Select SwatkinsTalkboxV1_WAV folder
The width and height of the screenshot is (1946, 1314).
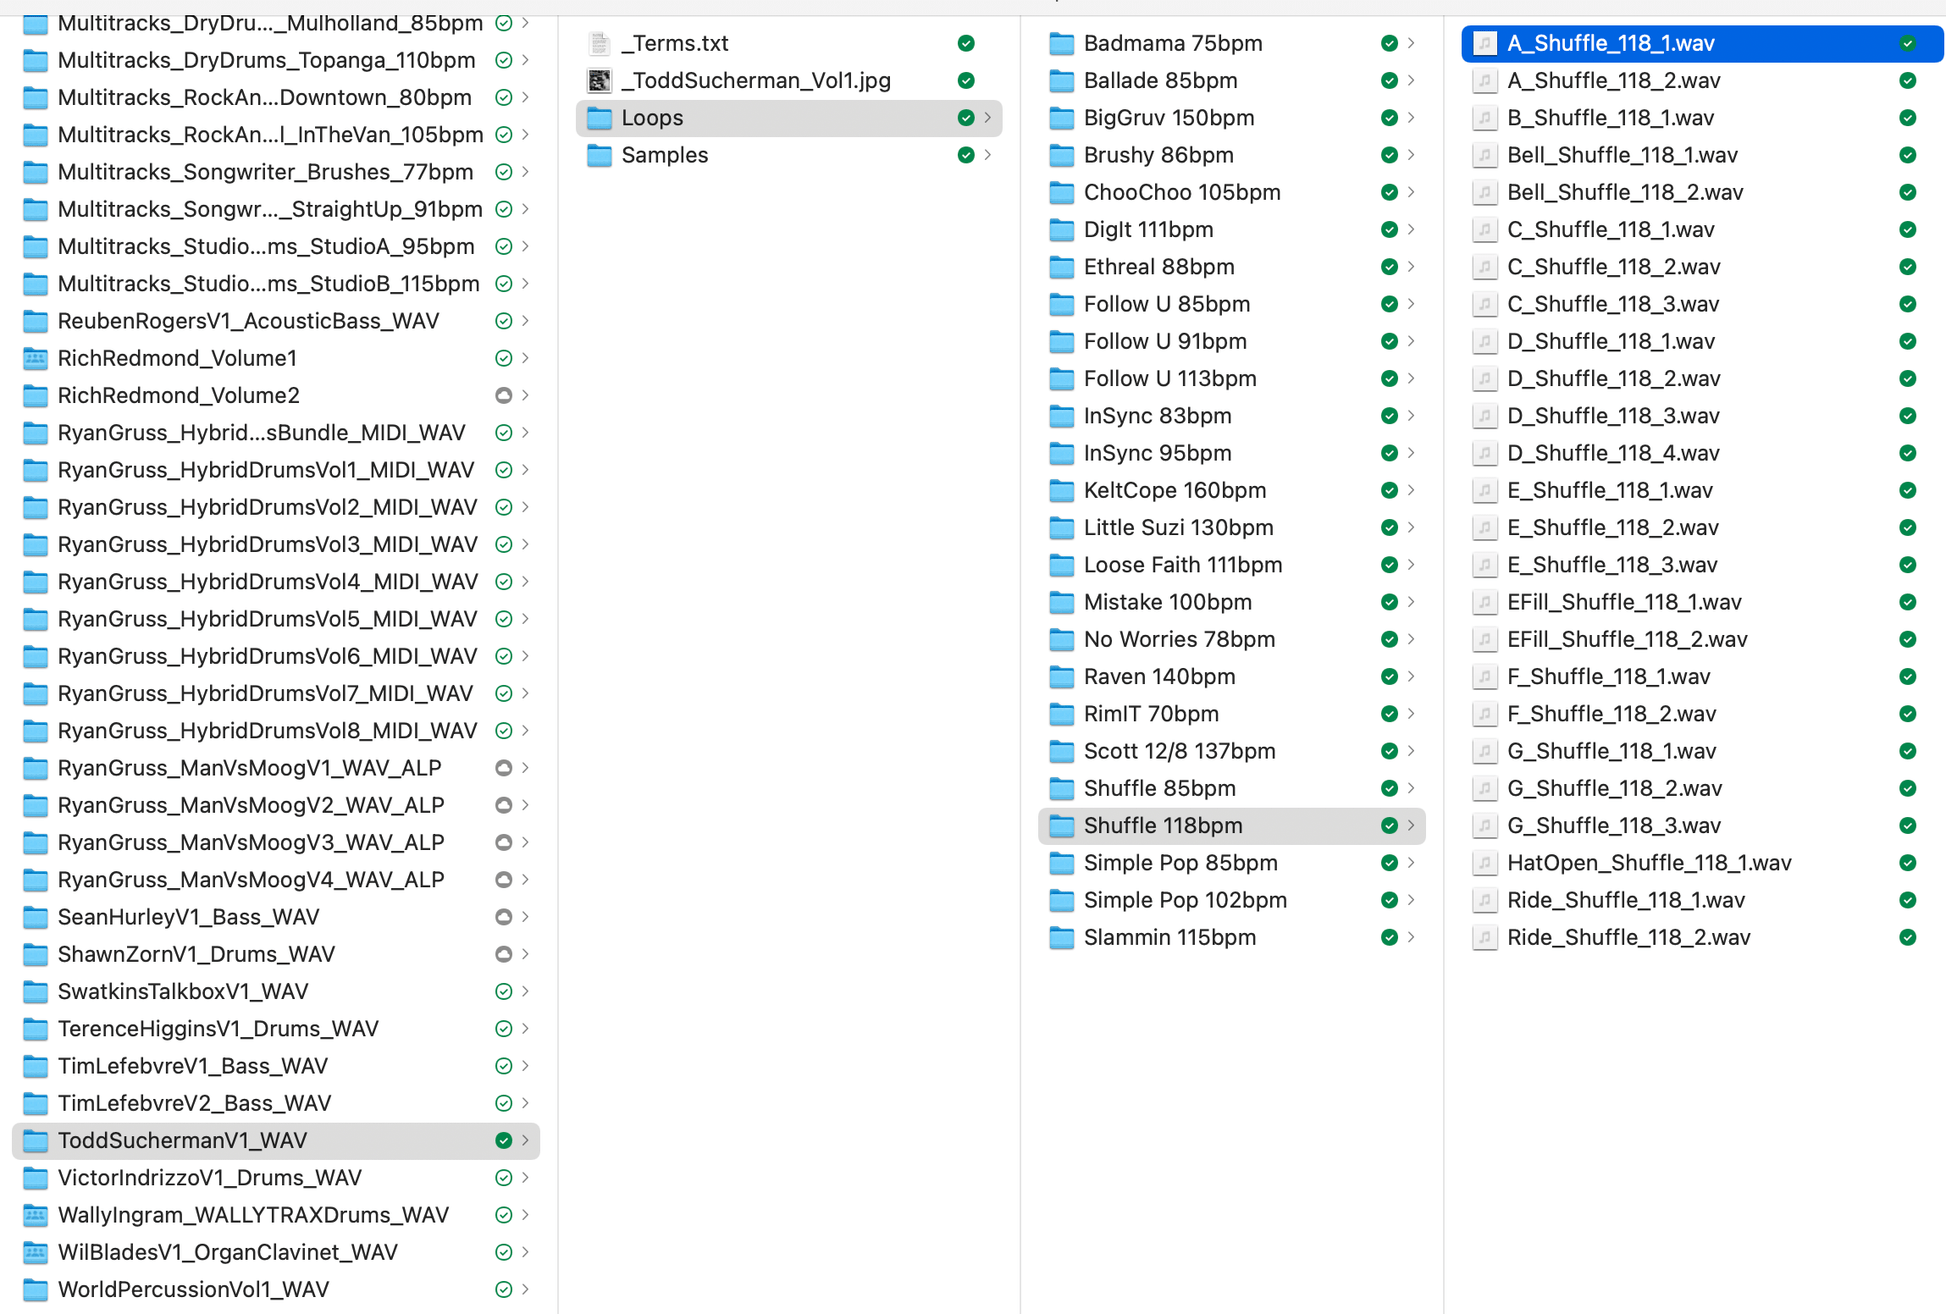point(276,991)
